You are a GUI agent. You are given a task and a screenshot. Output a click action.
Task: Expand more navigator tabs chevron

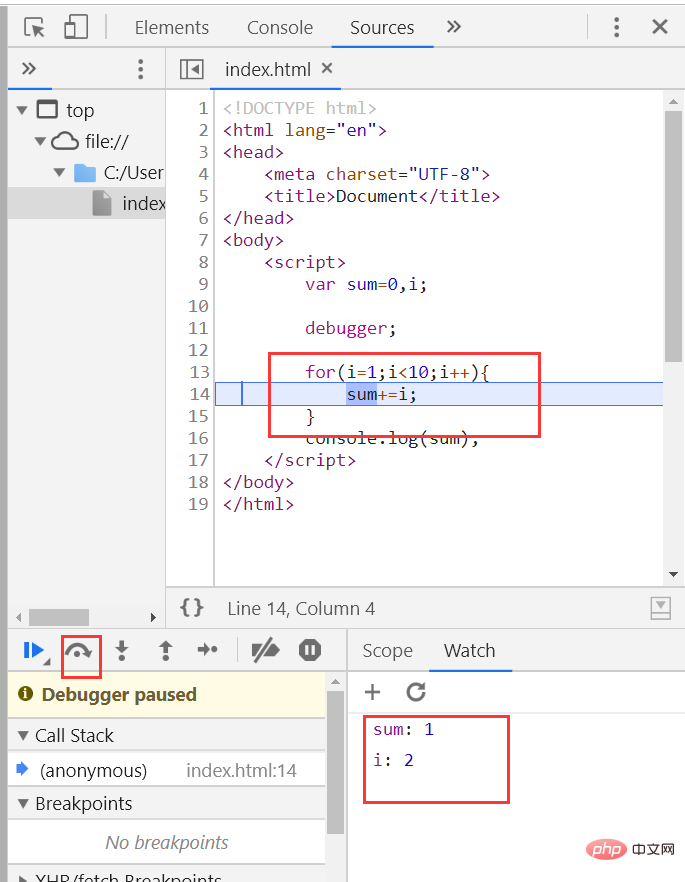(29, 69)
